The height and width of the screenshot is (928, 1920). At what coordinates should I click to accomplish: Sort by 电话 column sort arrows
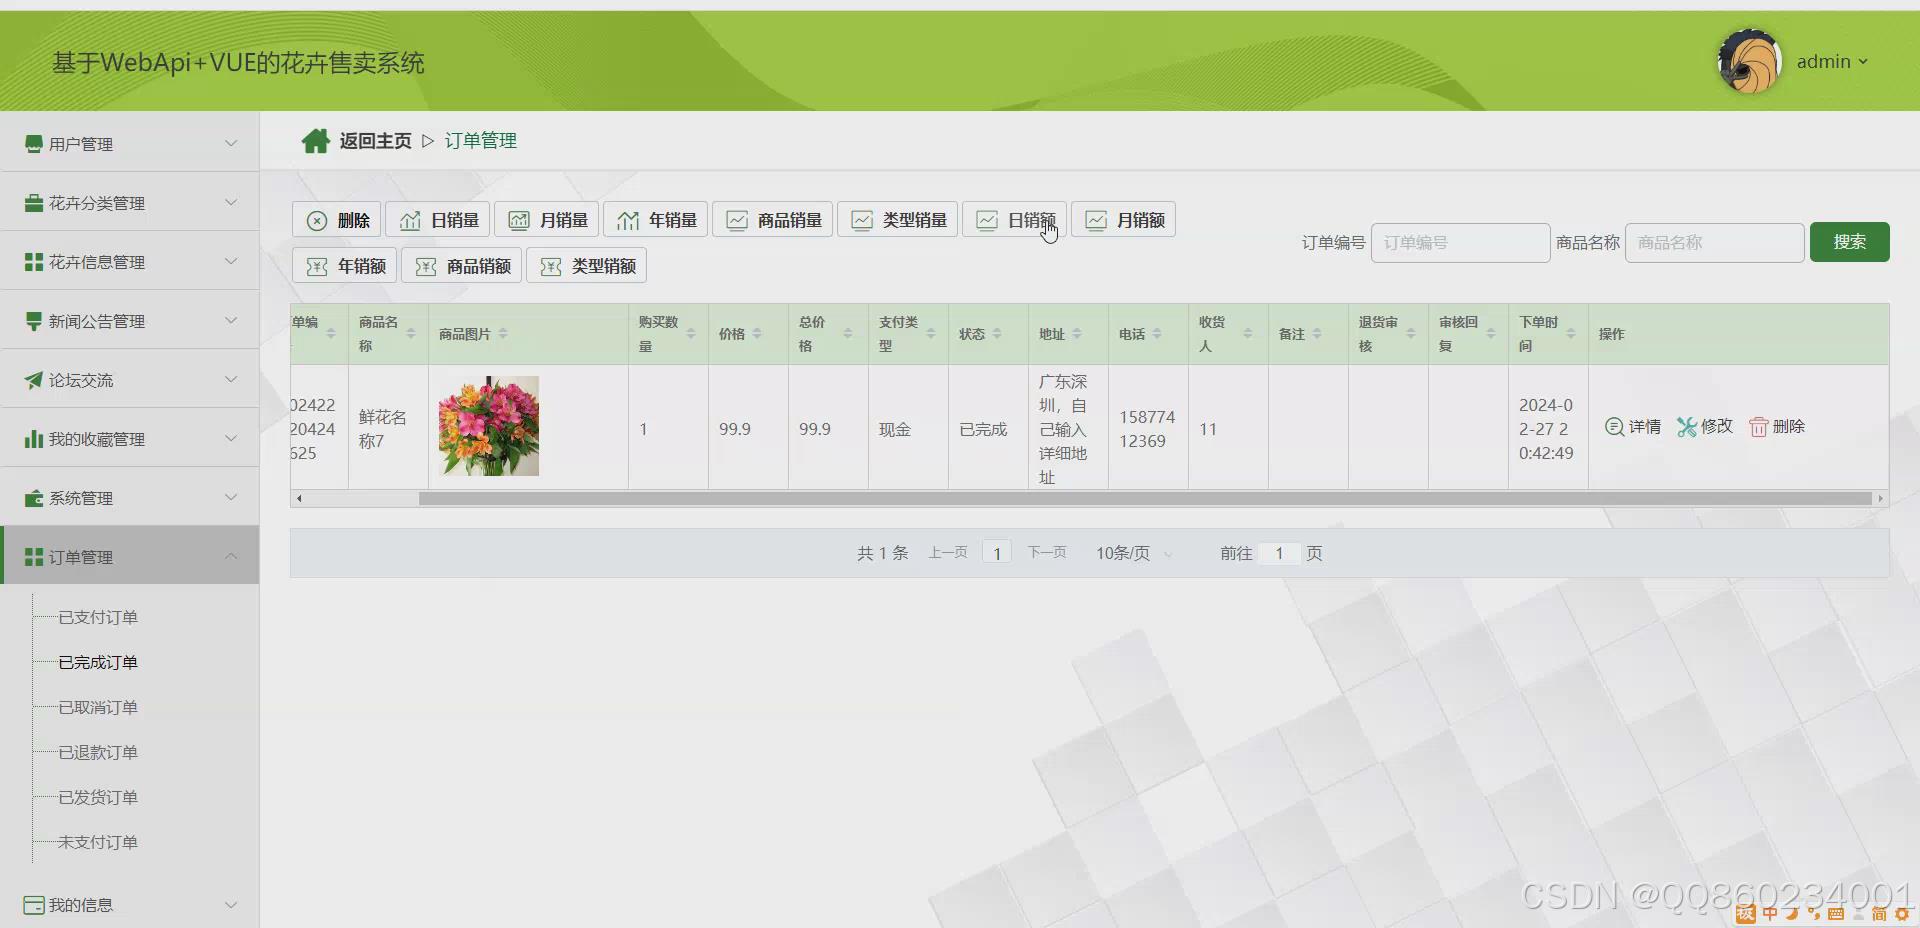pyautogui.click(x=1157, y=334)
